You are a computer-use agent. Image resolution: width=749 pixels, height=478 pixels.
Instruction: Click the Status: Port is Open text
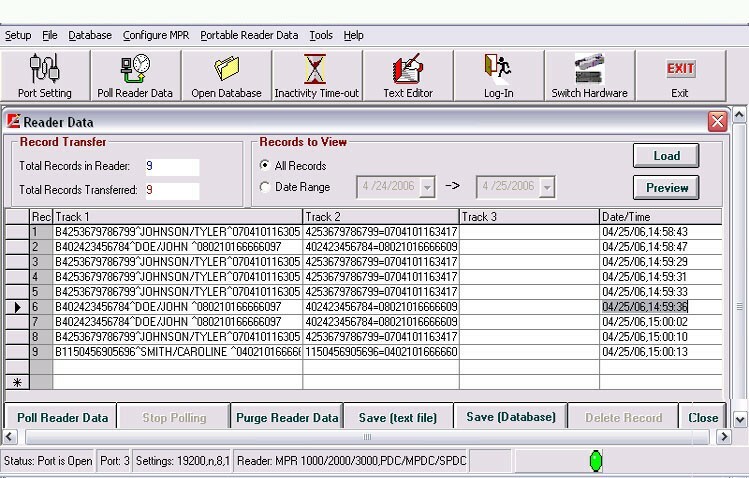pos(48,461)
